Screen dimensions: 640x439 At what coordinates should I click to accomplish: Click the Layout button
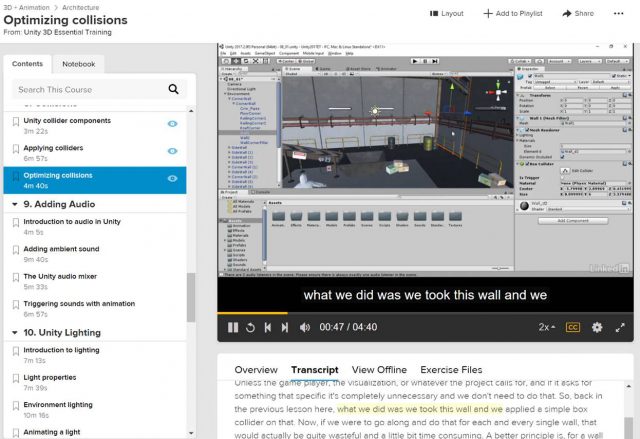447,13
